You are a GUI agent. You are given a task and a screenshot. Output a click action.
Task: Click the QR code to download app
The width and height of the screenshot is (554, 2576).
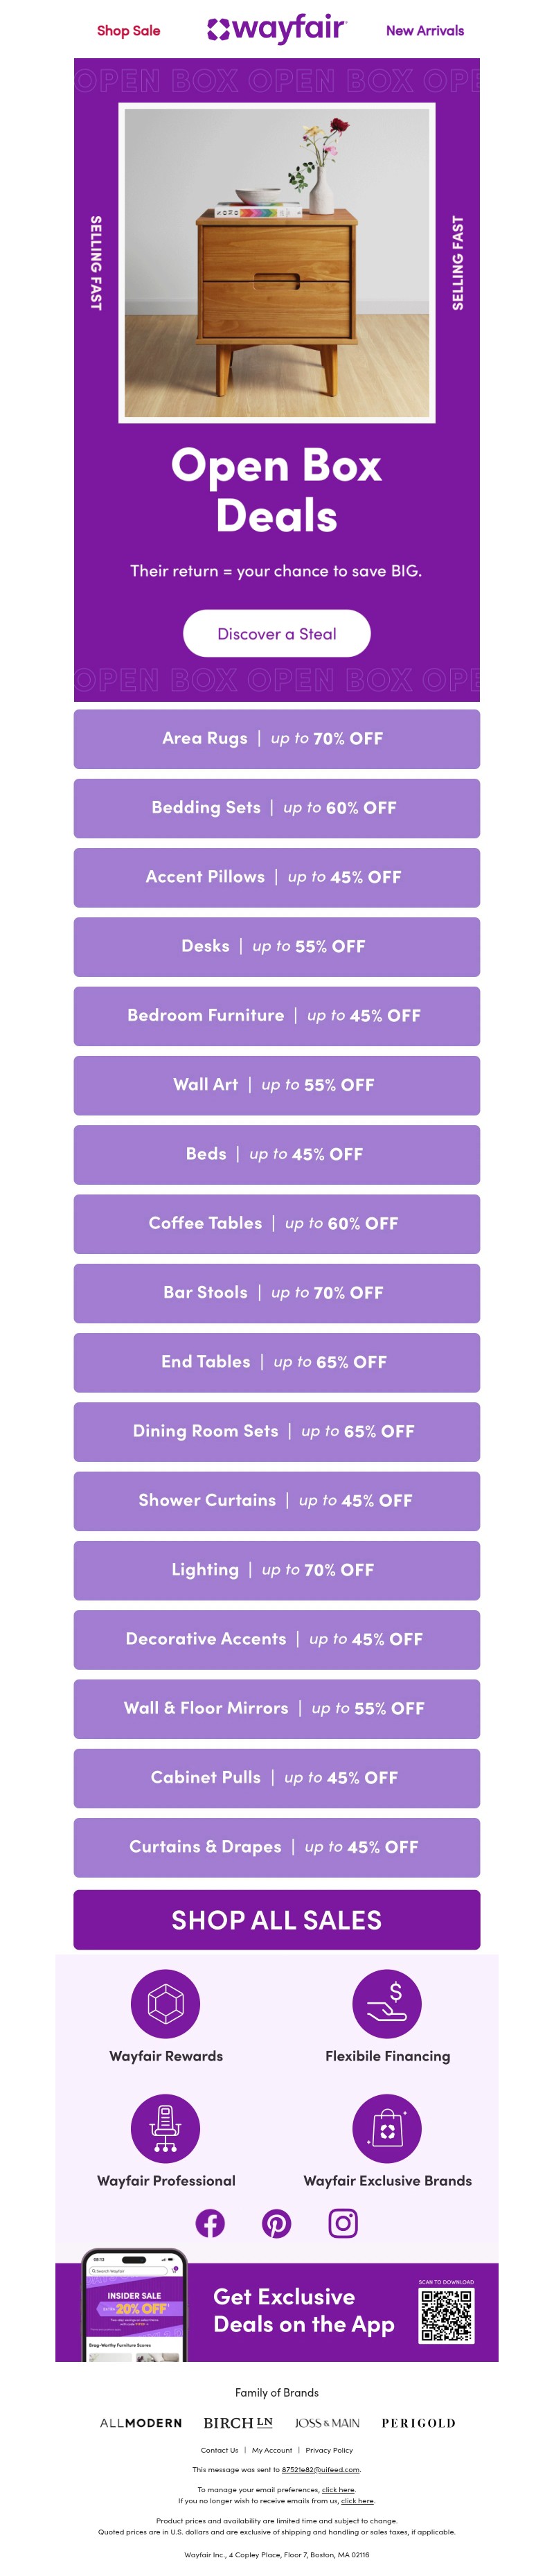(x=446, y=2316)
